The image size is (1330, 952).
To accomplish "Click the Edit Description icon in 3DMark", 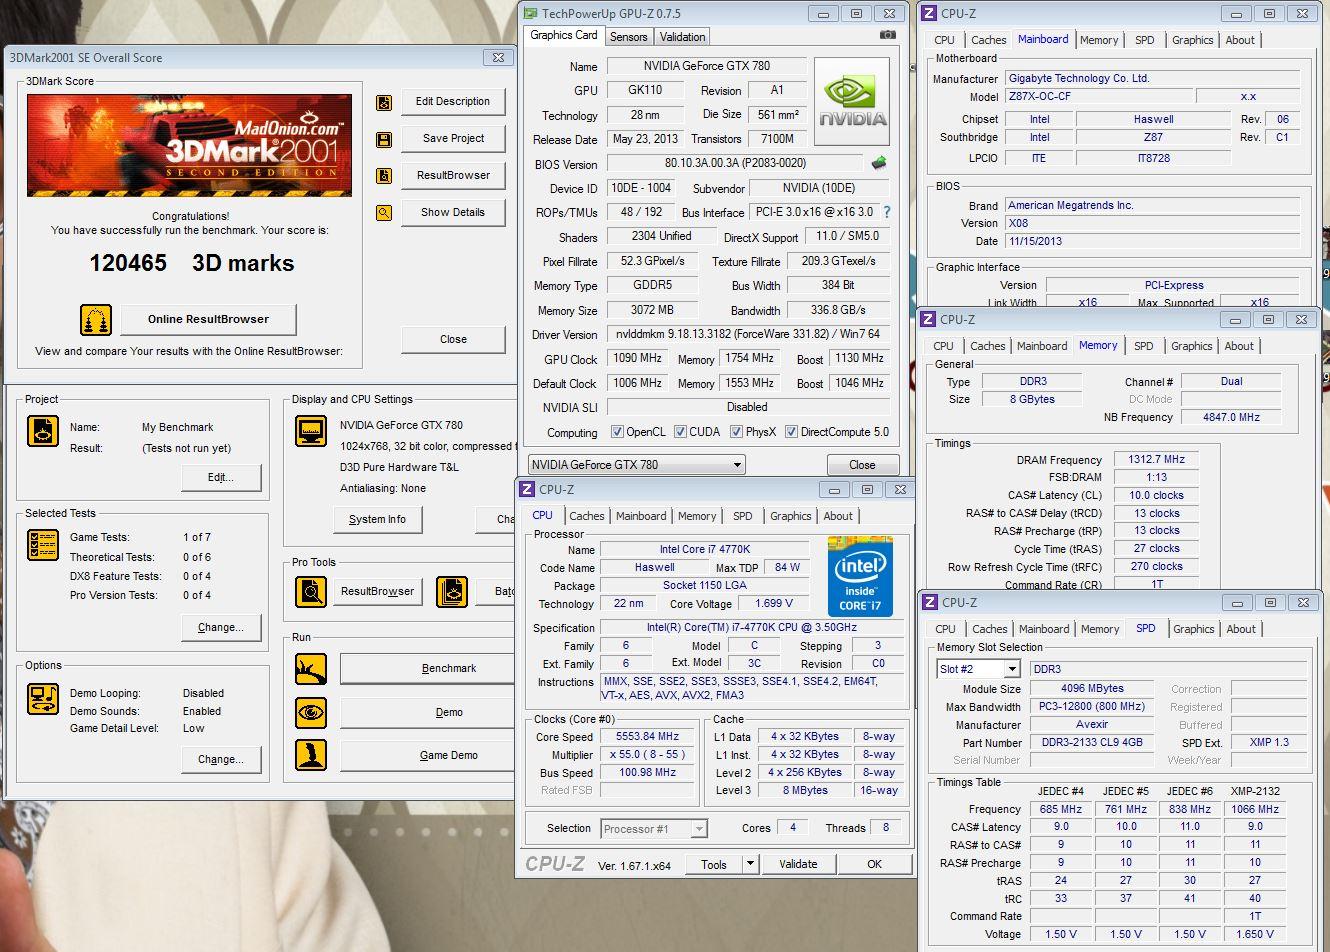I will [384, 102].
